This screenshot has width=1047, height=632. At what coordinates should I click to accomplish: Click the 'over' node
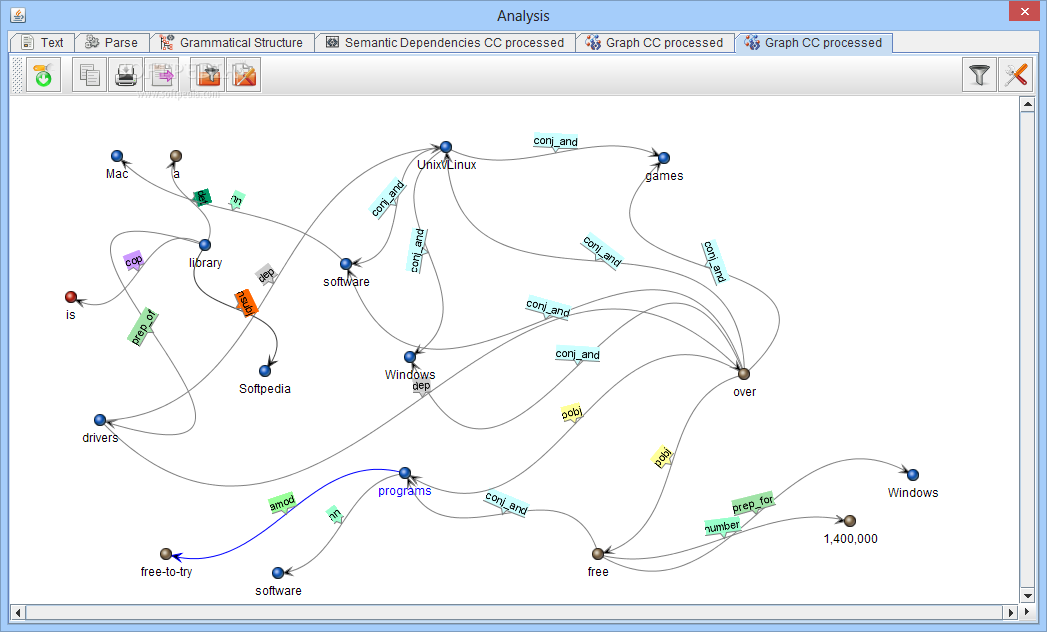point(744,374)
